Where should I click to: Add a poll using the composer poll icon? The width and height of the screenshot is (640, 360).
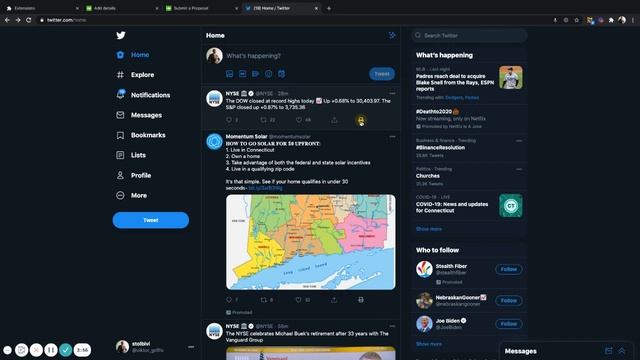click(256, 74)
